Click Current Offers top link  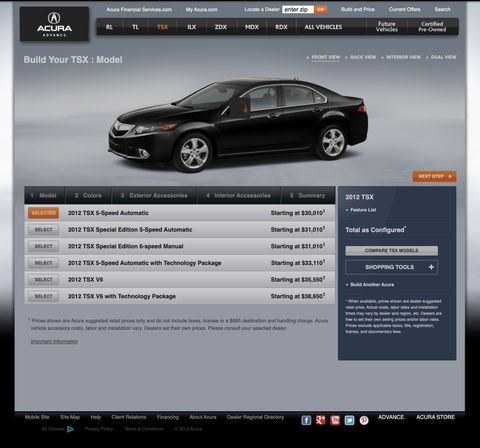click(404, 9)
